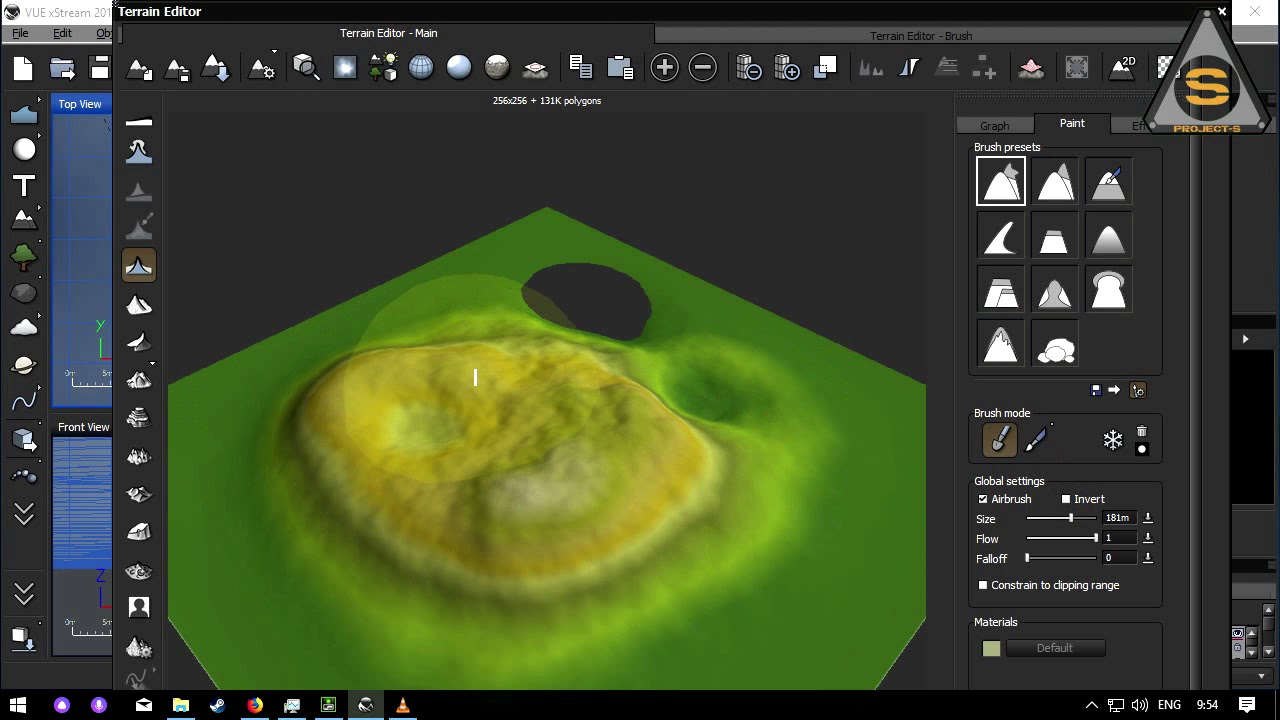Click the Top View panel title

[80, 104]
